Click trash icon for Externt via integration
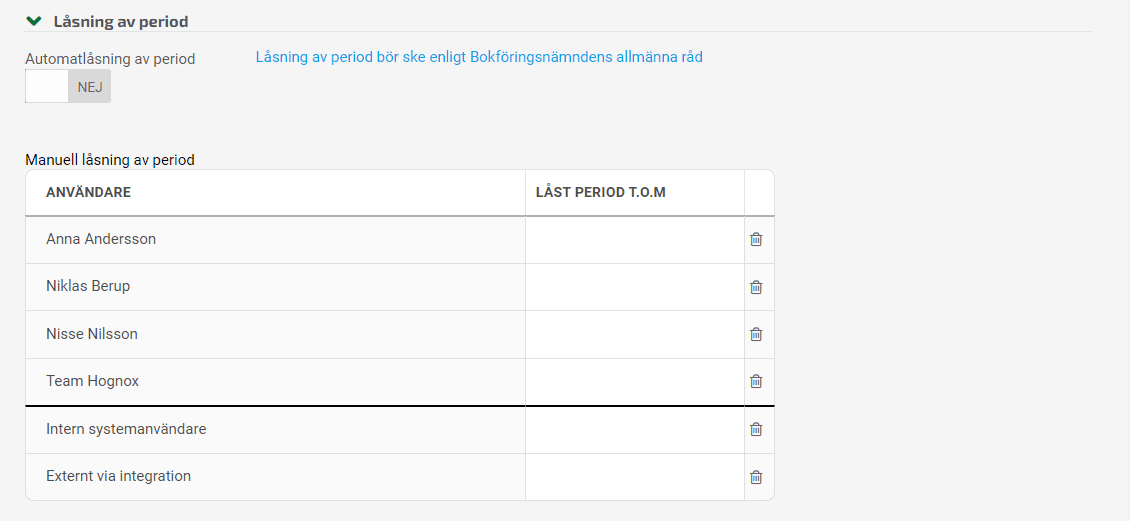Image resolution: width=1130 pixels, height=521 pixels. pyautogui.click(x=756, y=477)
